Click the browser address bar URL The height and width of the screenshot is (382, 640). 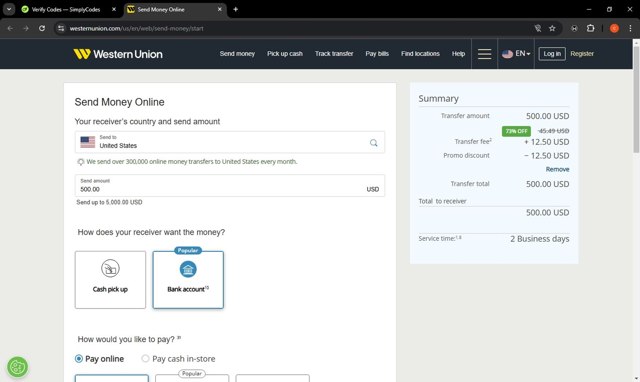(136, 28)
